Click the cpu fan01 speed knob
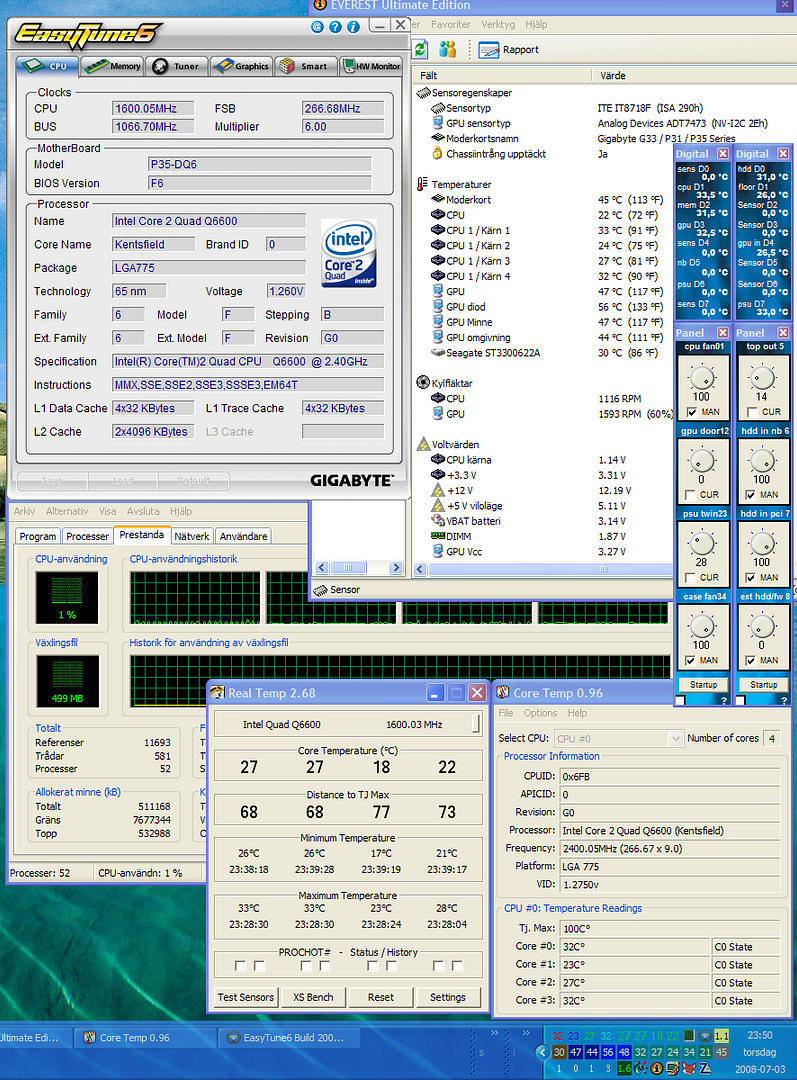The height and width of the screenshot is (1080, 797). 702,377
